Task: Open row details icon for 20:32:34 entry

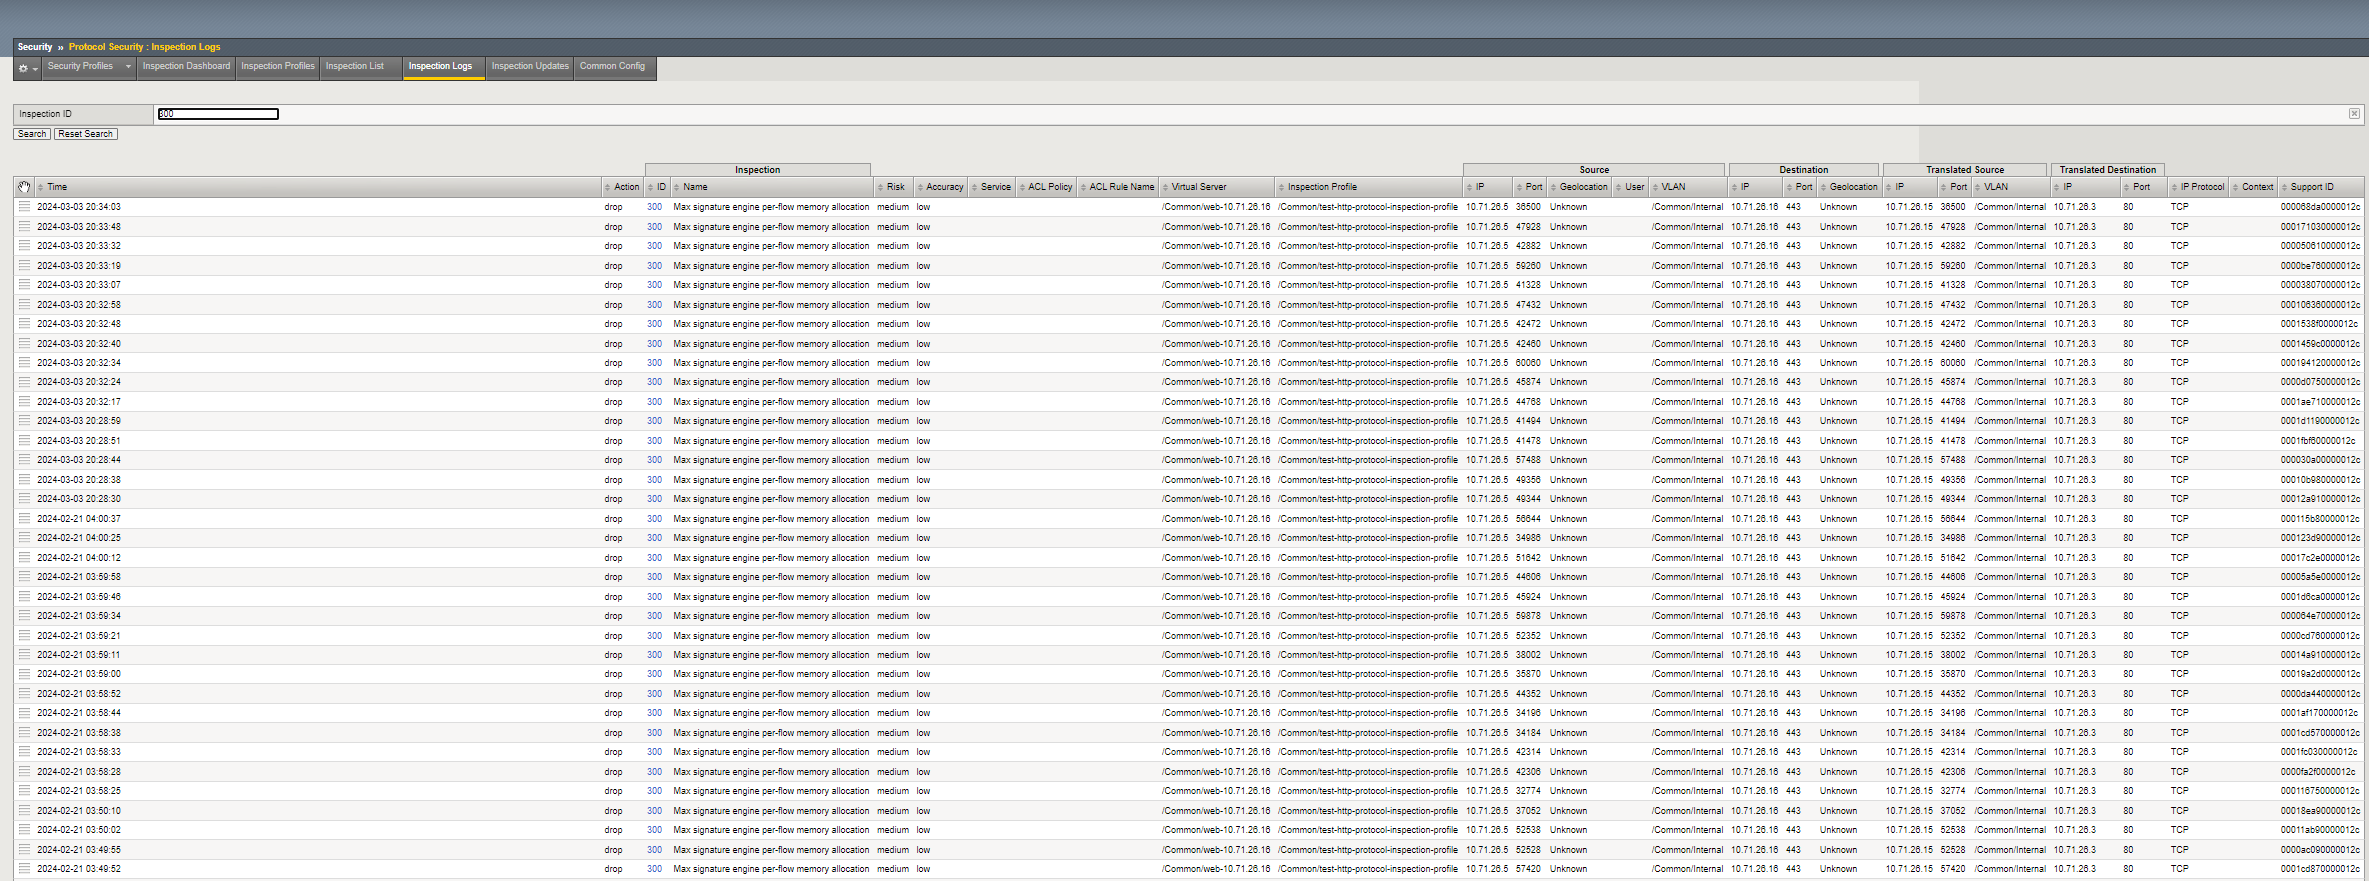Action: coord(24,363)
